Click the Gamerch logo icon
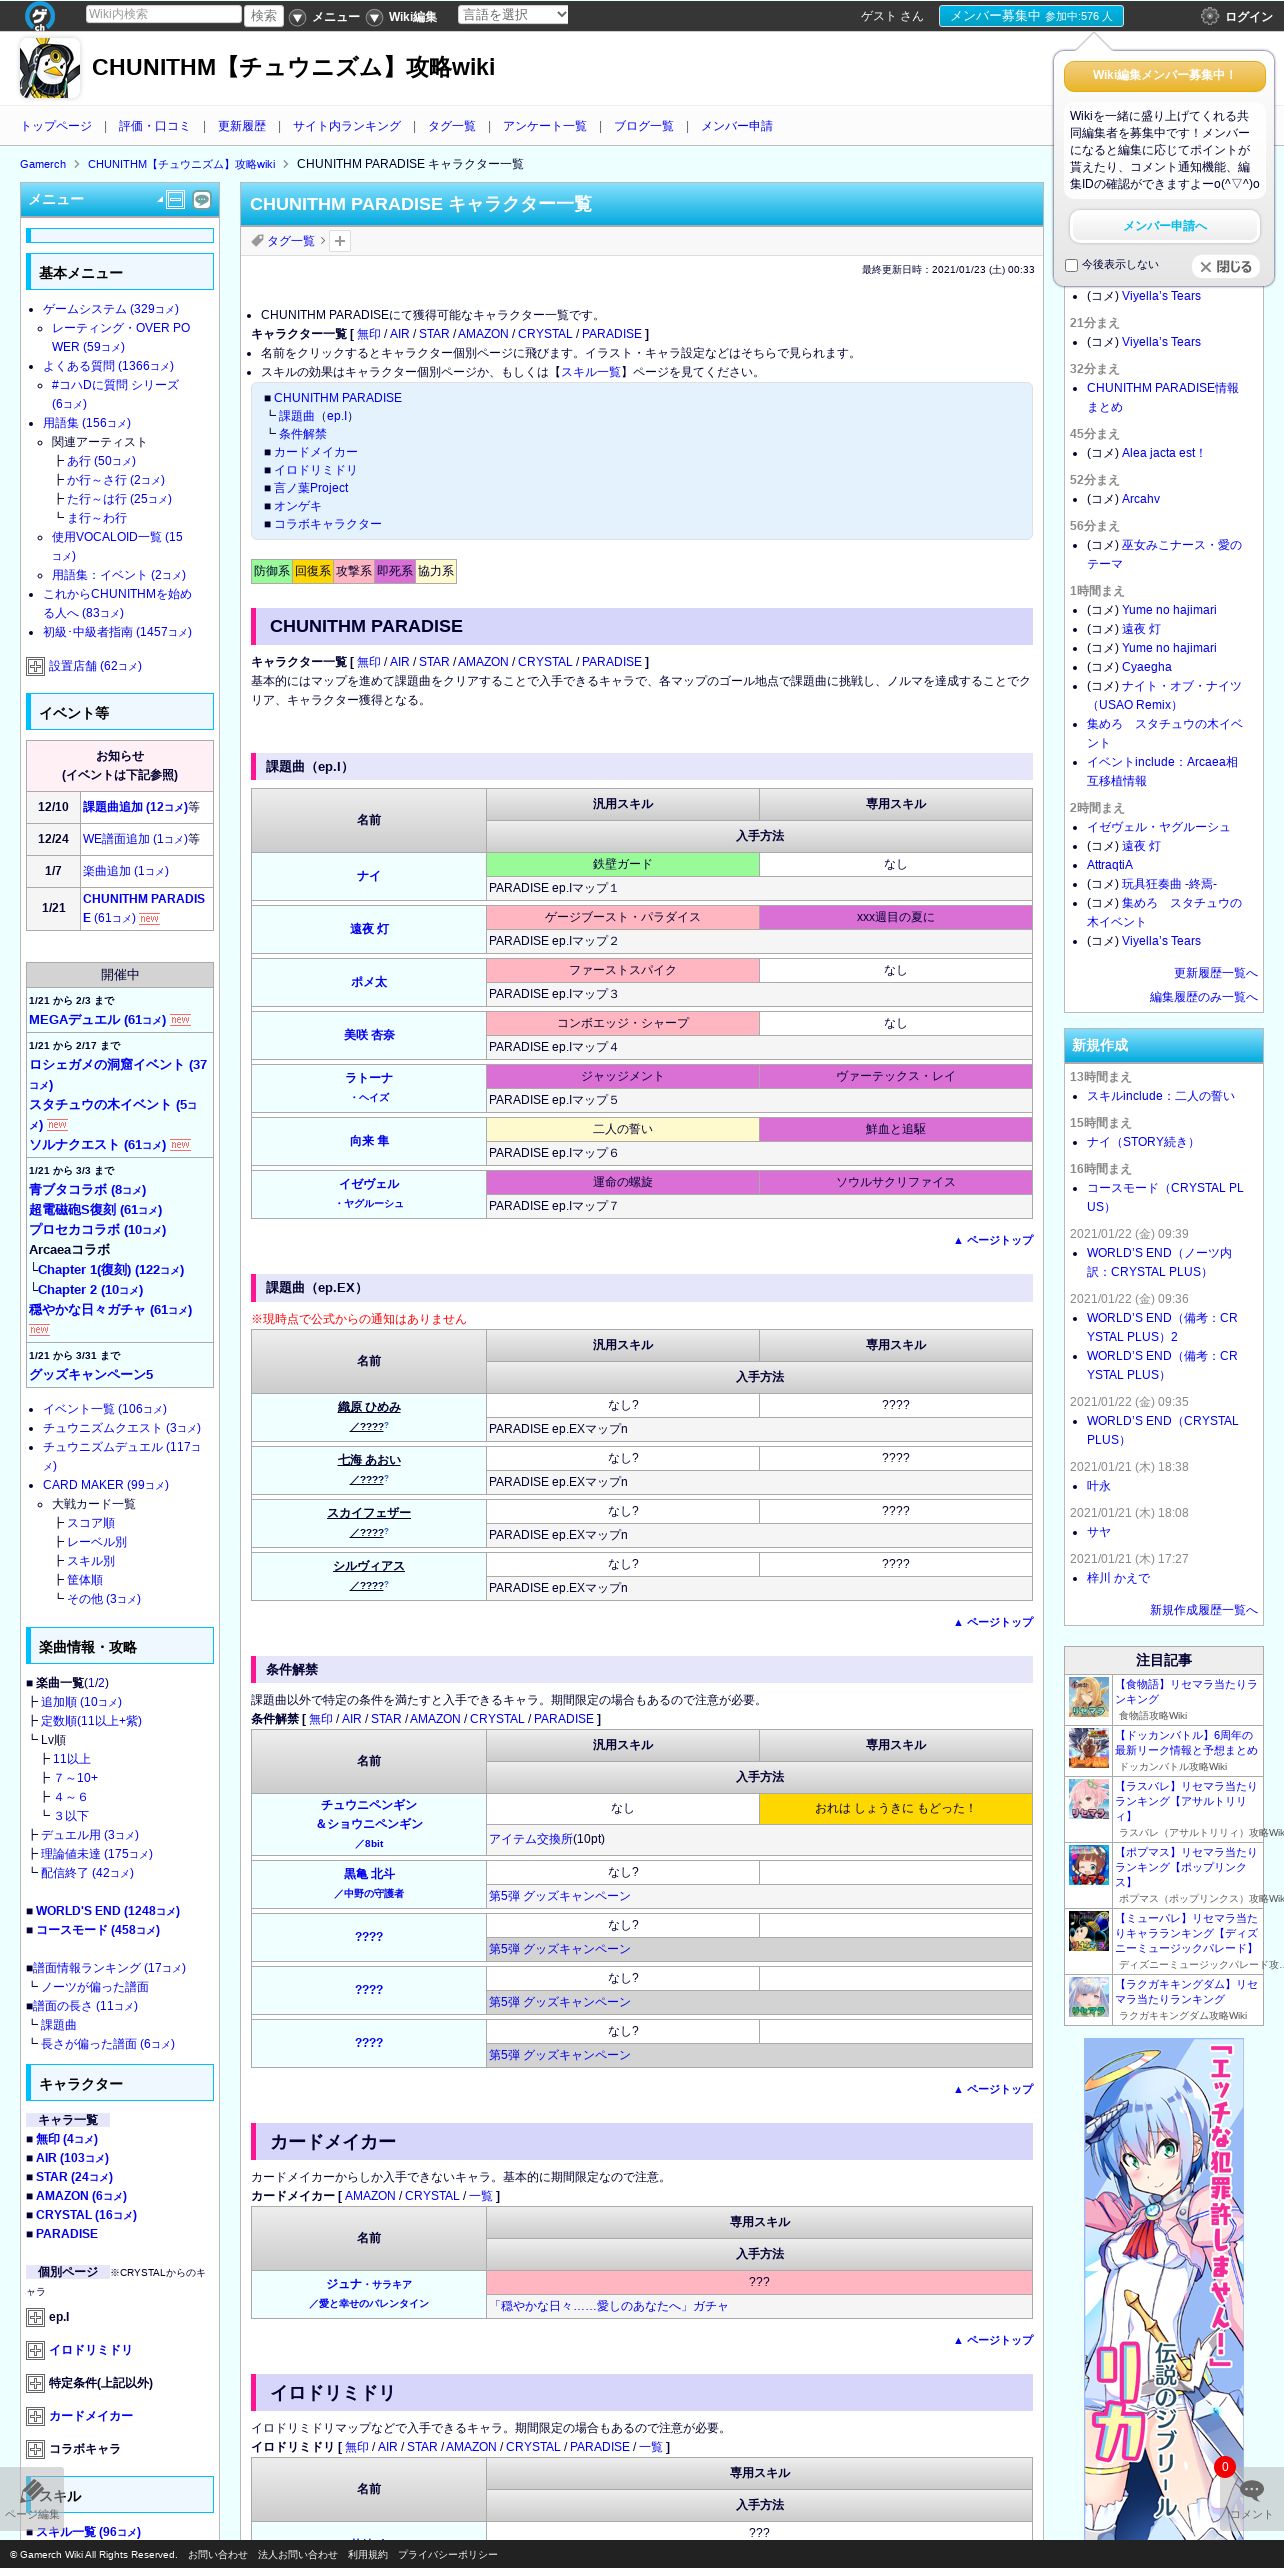The height and width of the screenshot is (2568, 1284). (x=39, y=16)
